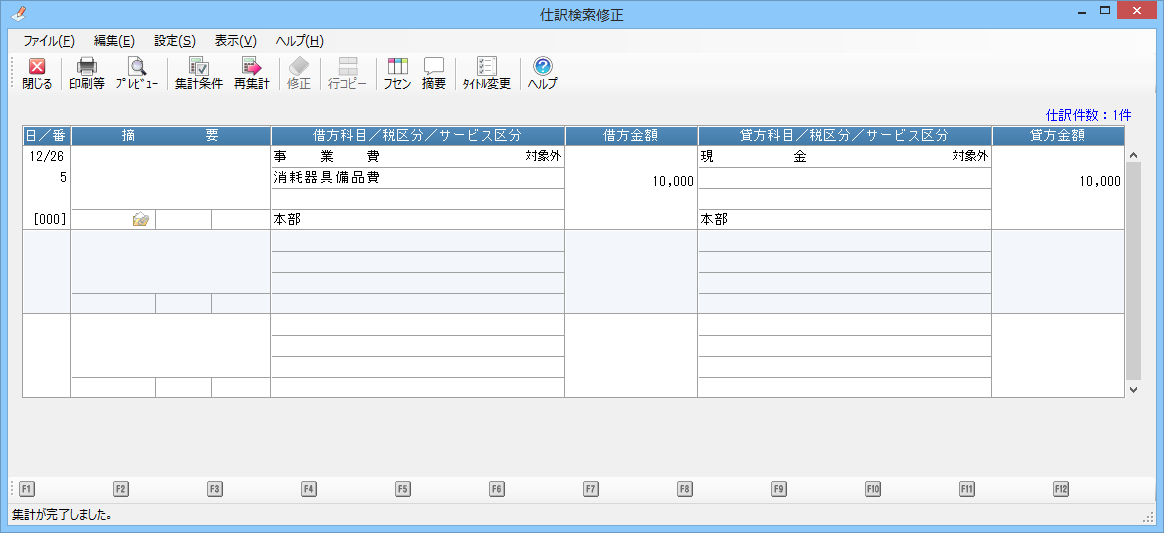Select the 現金 credit account cell
1164x533 pixels.
click(x=843, y=157)
